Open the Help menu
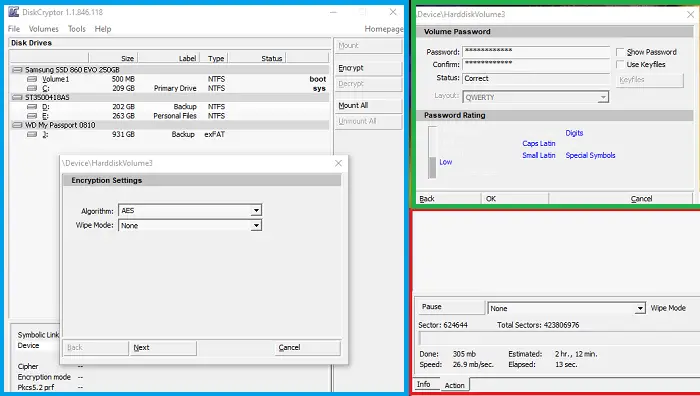The image size is (700, 396). tap(103, 29)
